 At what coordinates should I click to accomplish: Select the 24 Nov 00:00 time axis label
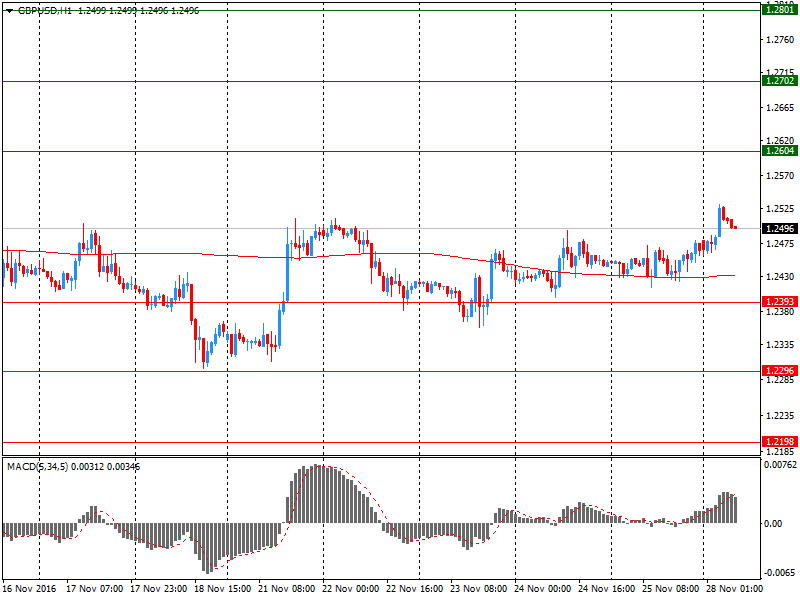pos(542,588)
